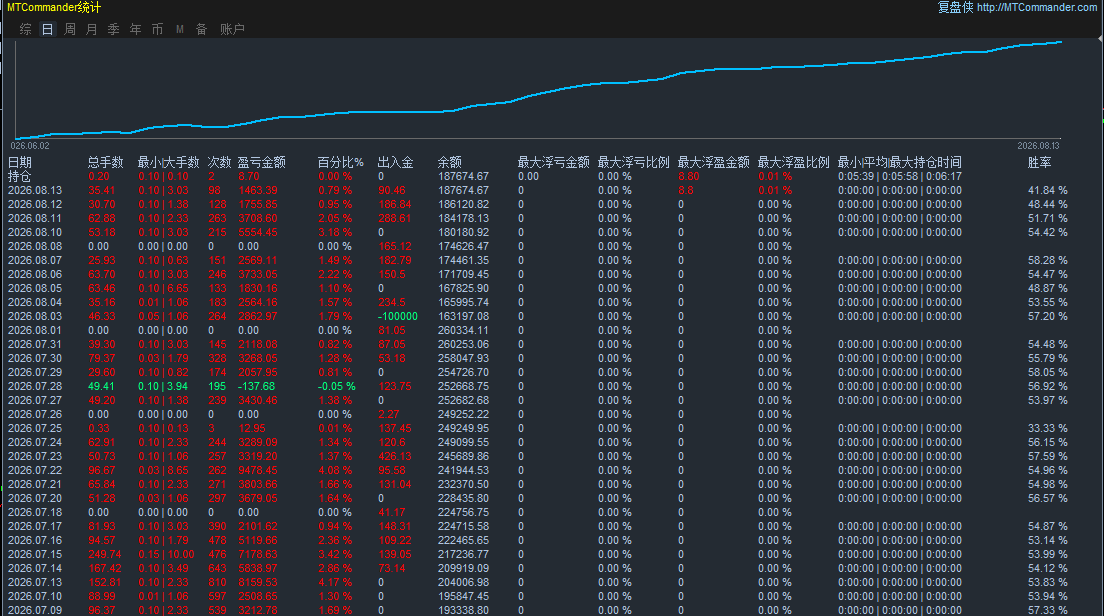Click the 8159.53 profit amount
1104x616 pixels.
(258, 582)
